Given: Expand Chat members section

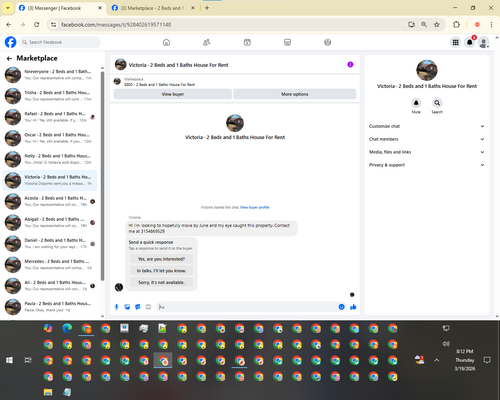Looking at the screenshot, I should pyautogui.click(x=426, y=139).
